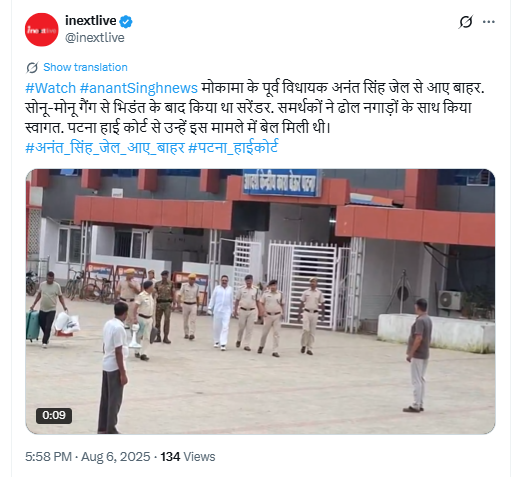Click the man in white in the video
Screen dimensions: 529x477
pos(221,312)
